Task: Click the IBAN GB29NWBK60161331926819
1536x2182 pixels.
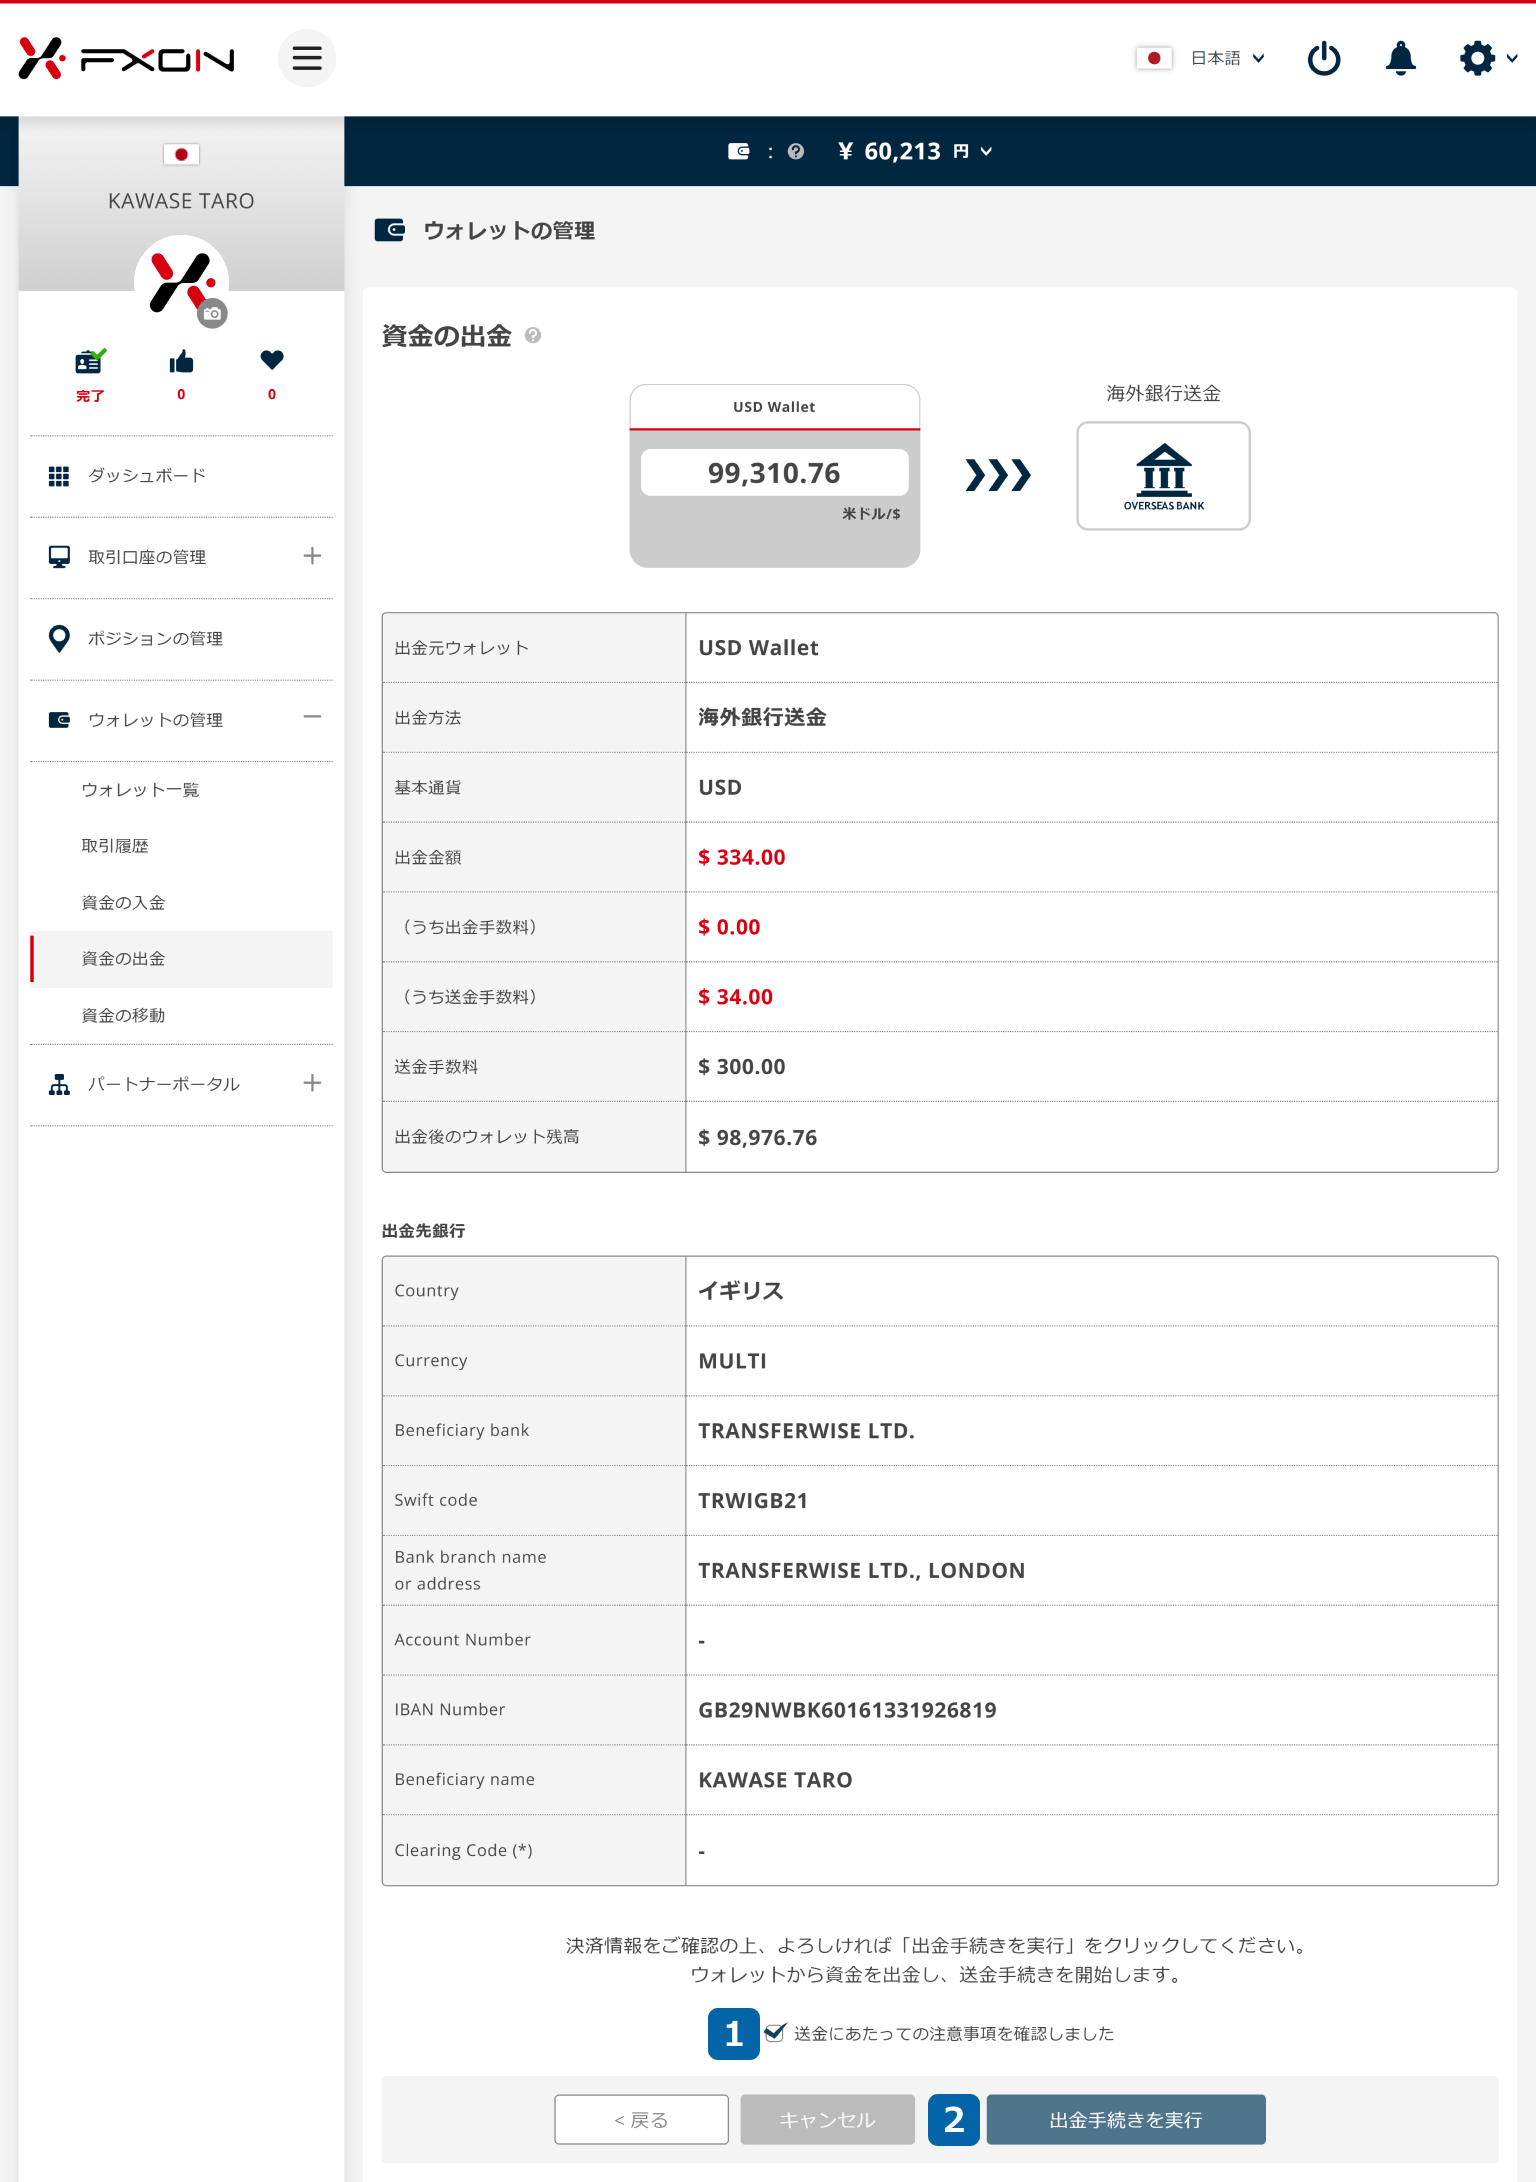Action: tap(848, 1710)
